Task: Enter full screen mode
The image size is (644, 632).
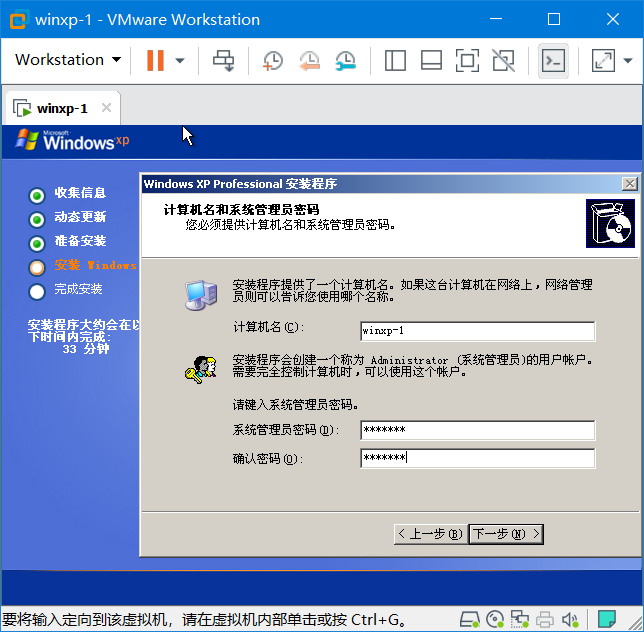Action: point(467,61)
